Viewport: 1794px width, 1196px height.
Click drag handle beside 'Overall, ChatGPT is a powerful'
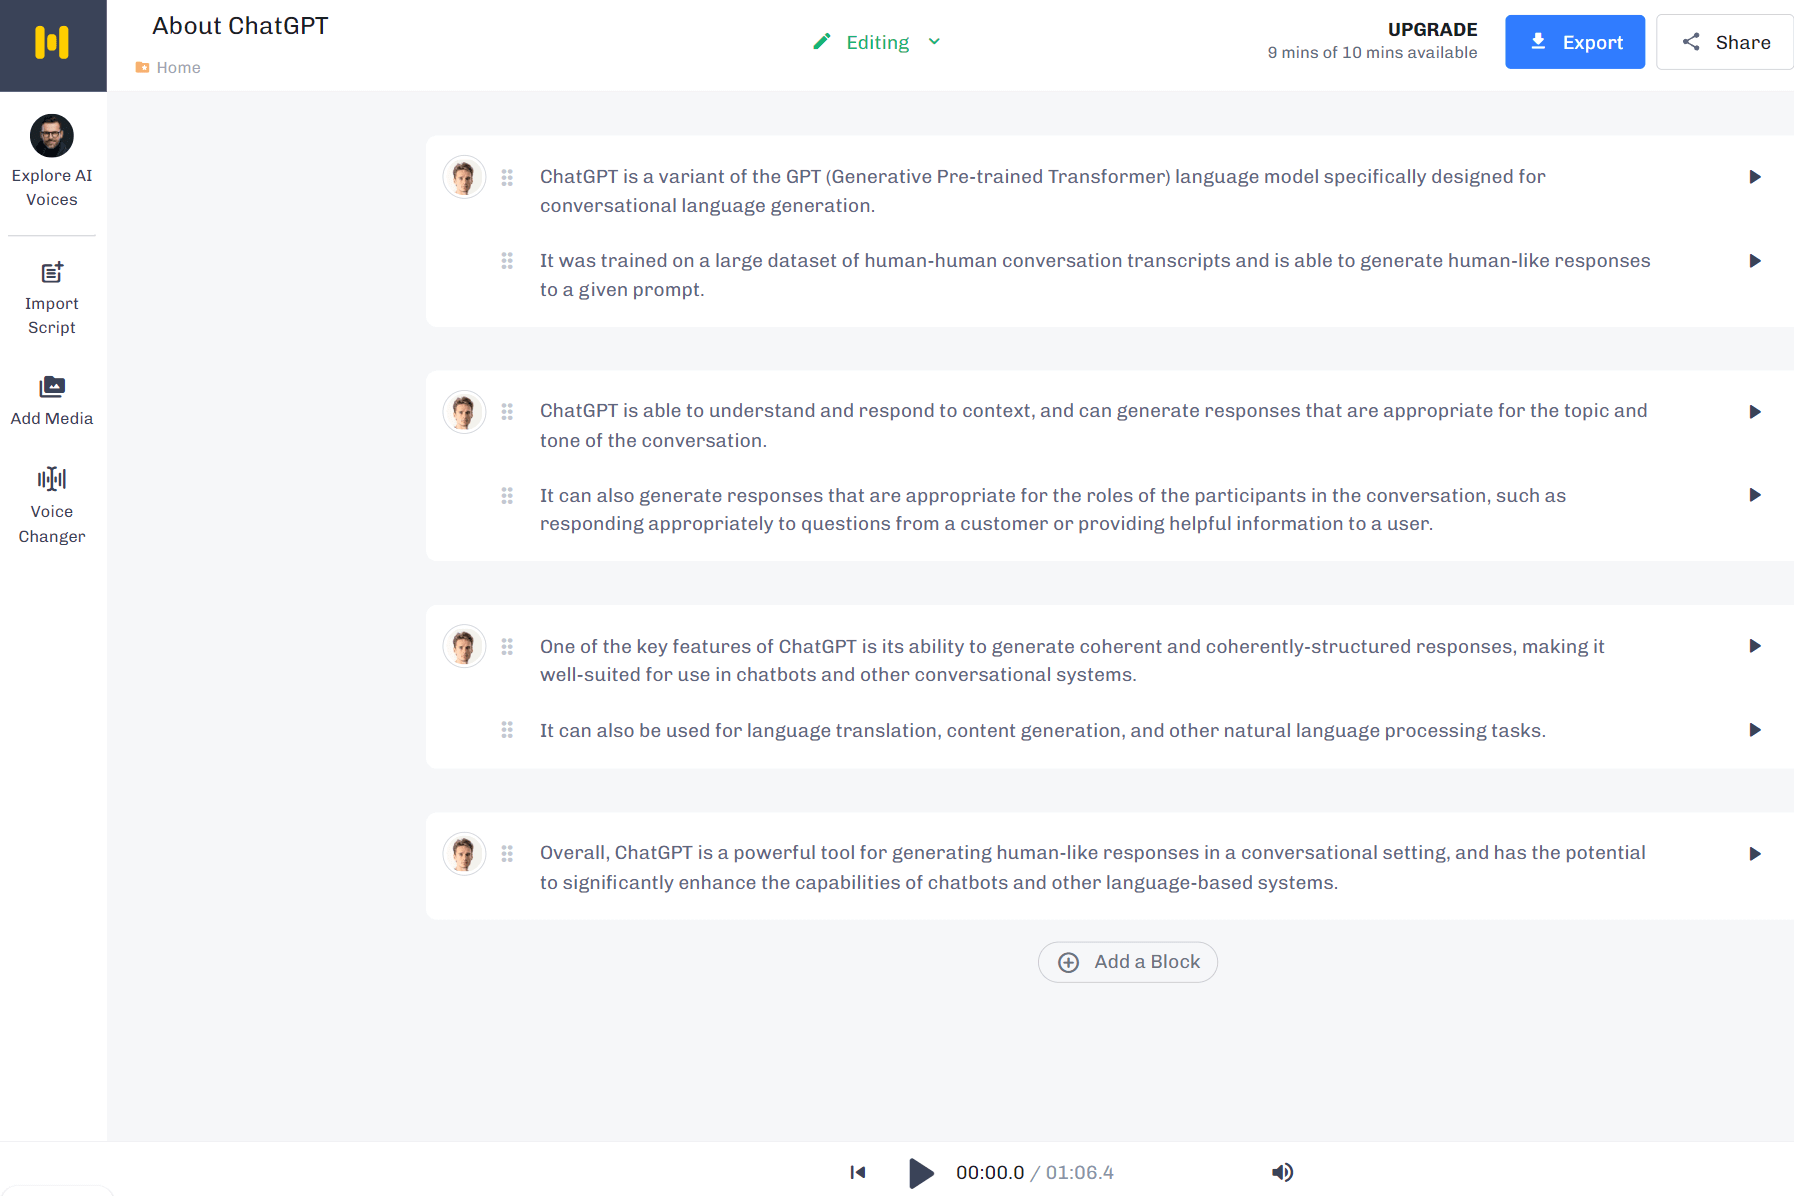coord(507,854)
